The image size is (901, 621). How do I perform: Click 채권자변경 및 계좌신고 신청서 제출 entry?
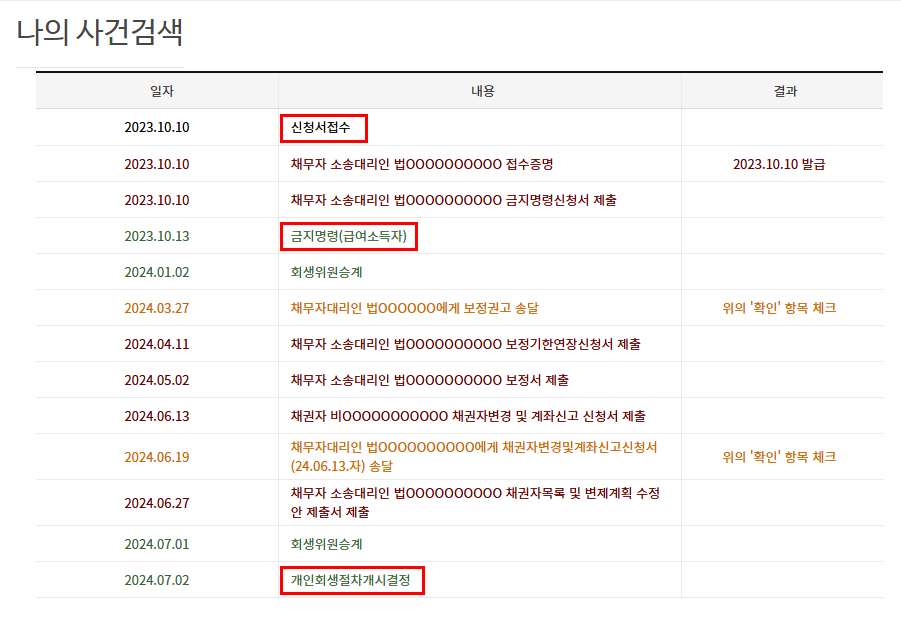(x=467, y=416)
